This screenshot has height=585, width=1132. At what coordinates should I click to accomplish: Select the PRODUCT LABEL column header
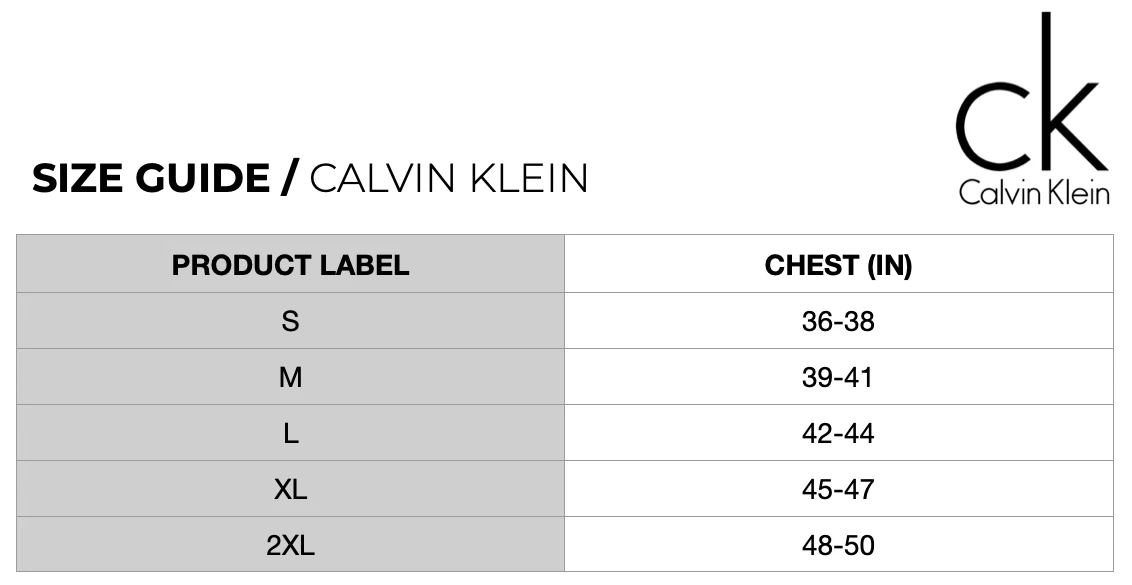(290, 265)
